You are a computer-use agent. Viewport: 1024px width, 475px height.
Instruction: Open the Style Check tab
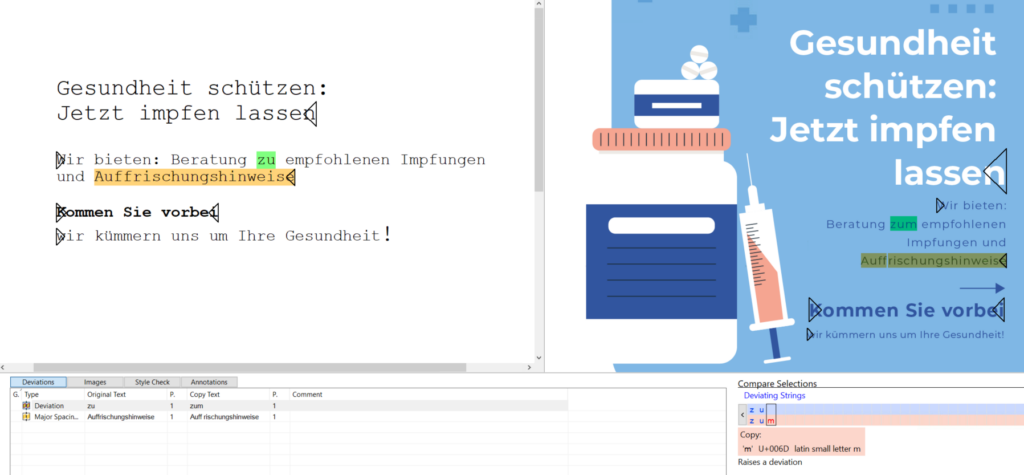[x=152, y=382]
